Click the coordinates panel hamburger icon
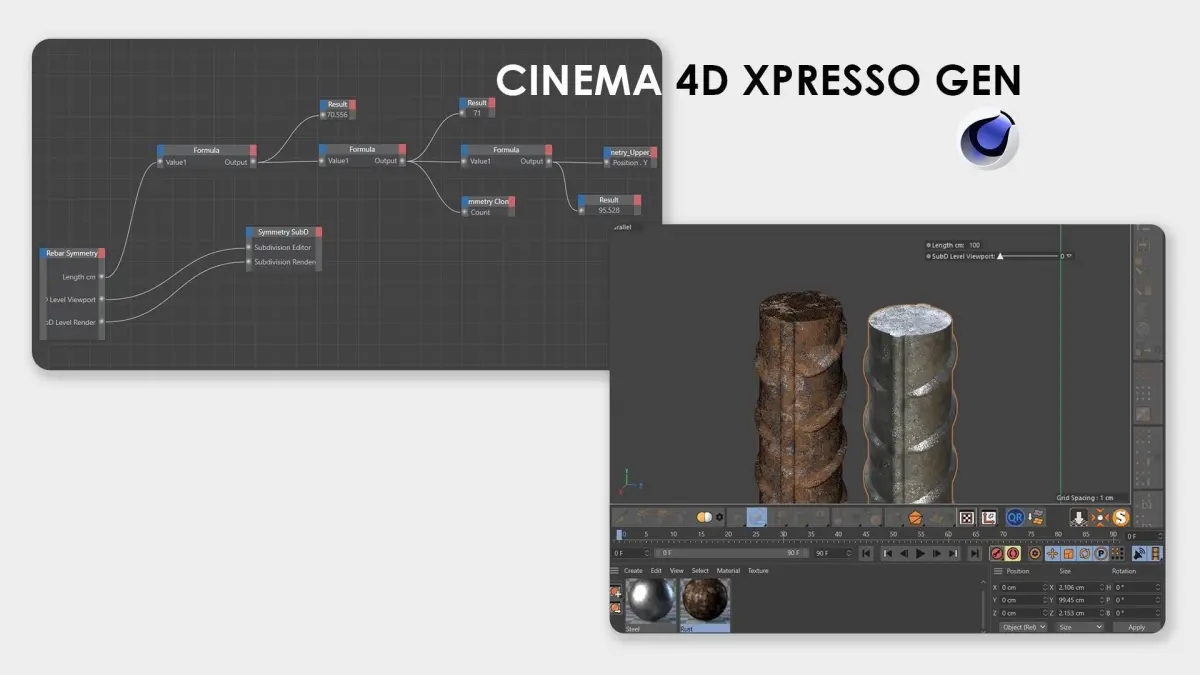The height and width of the screenshot is (675, 1200). 997,571
